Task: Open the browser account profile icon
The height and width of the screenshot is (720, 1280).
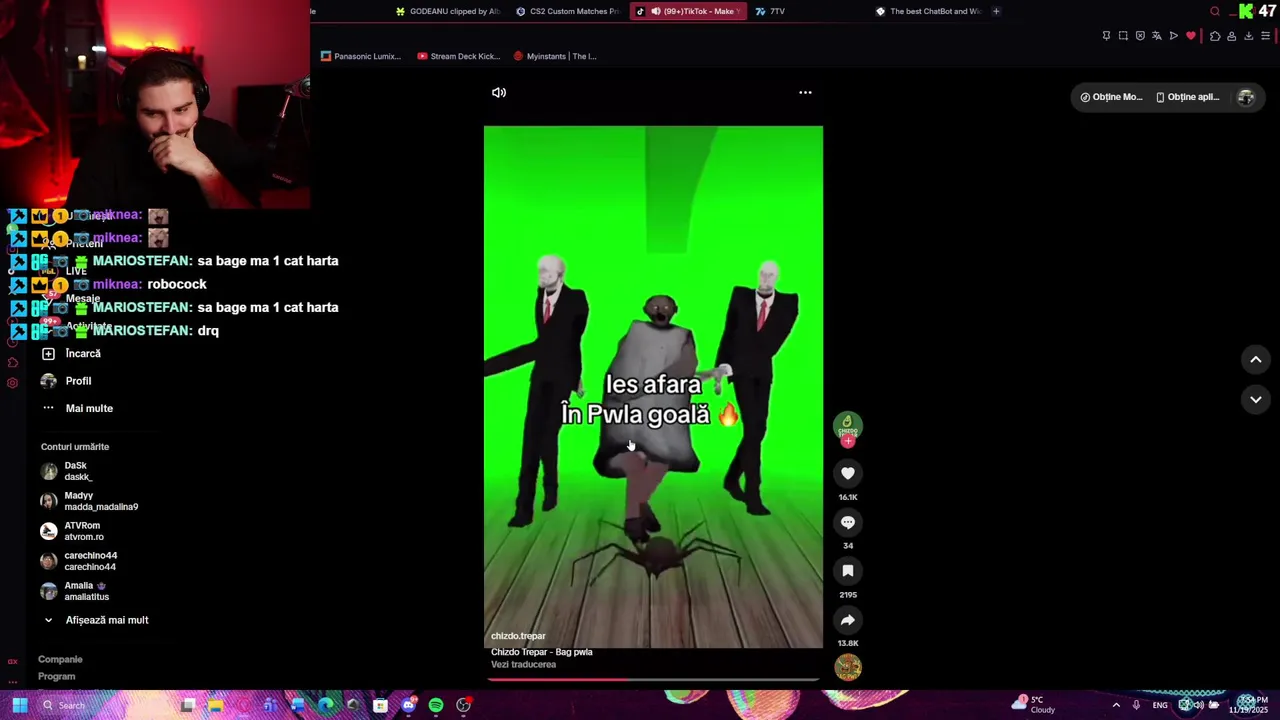Action: click(x=1232, y=36)
